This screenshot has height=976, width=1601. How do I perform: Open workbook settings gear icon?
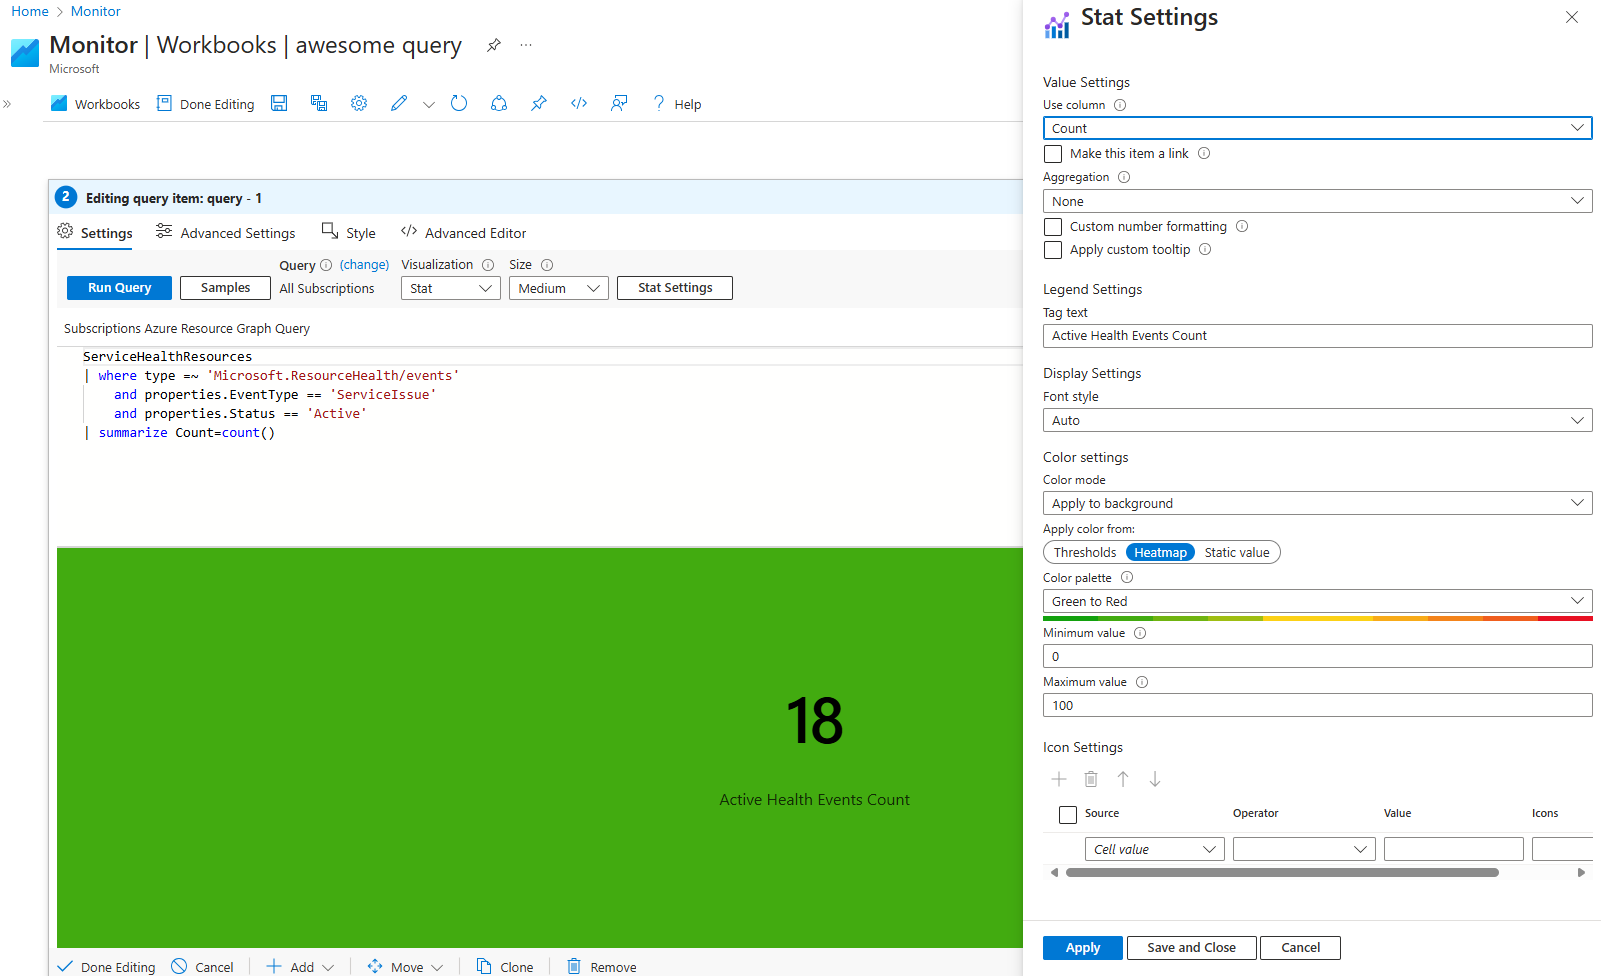[x=359, y=103]
